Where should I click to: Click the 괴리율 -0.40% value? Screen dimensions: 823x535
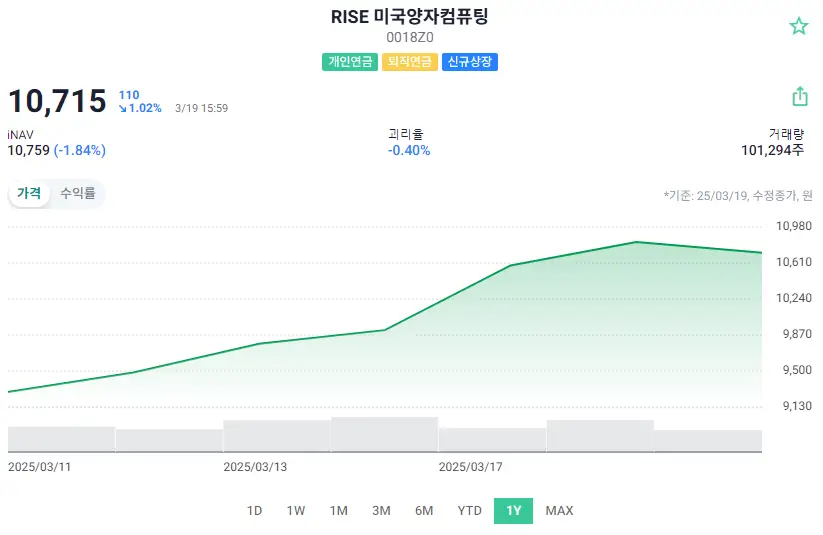point(409,150)
